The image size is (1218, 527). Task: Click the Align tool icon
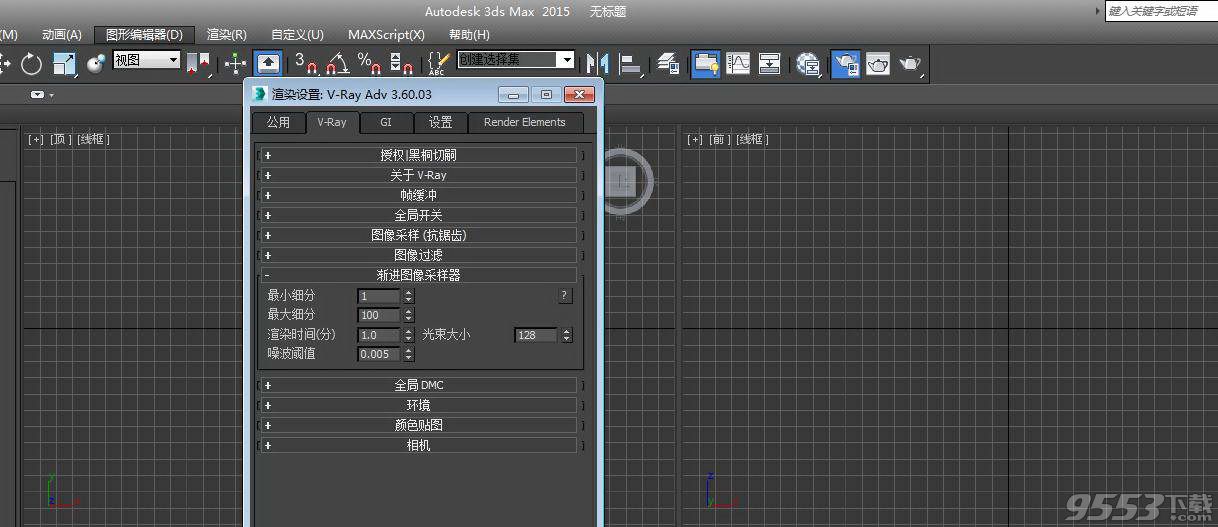631,64
